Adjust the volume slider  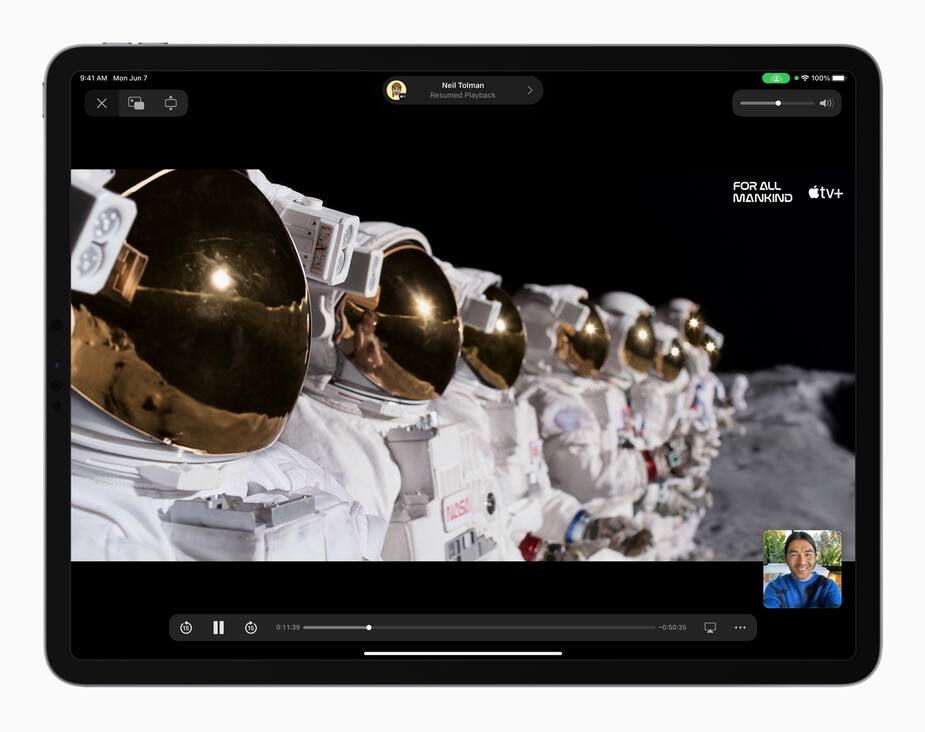pyautogui.click(x=778, y=103)
